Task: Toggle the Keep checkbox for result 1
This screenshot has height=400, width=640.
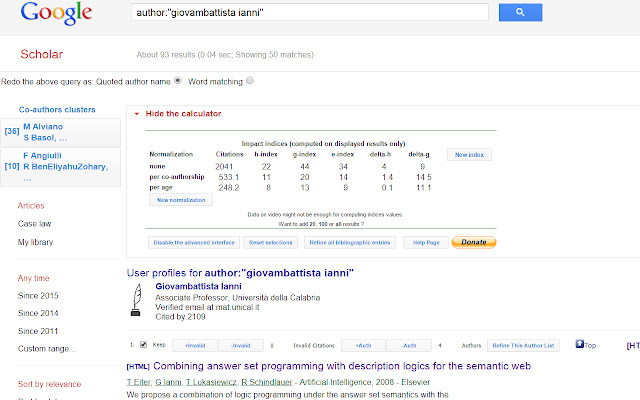Action: (x=143, y=344)
